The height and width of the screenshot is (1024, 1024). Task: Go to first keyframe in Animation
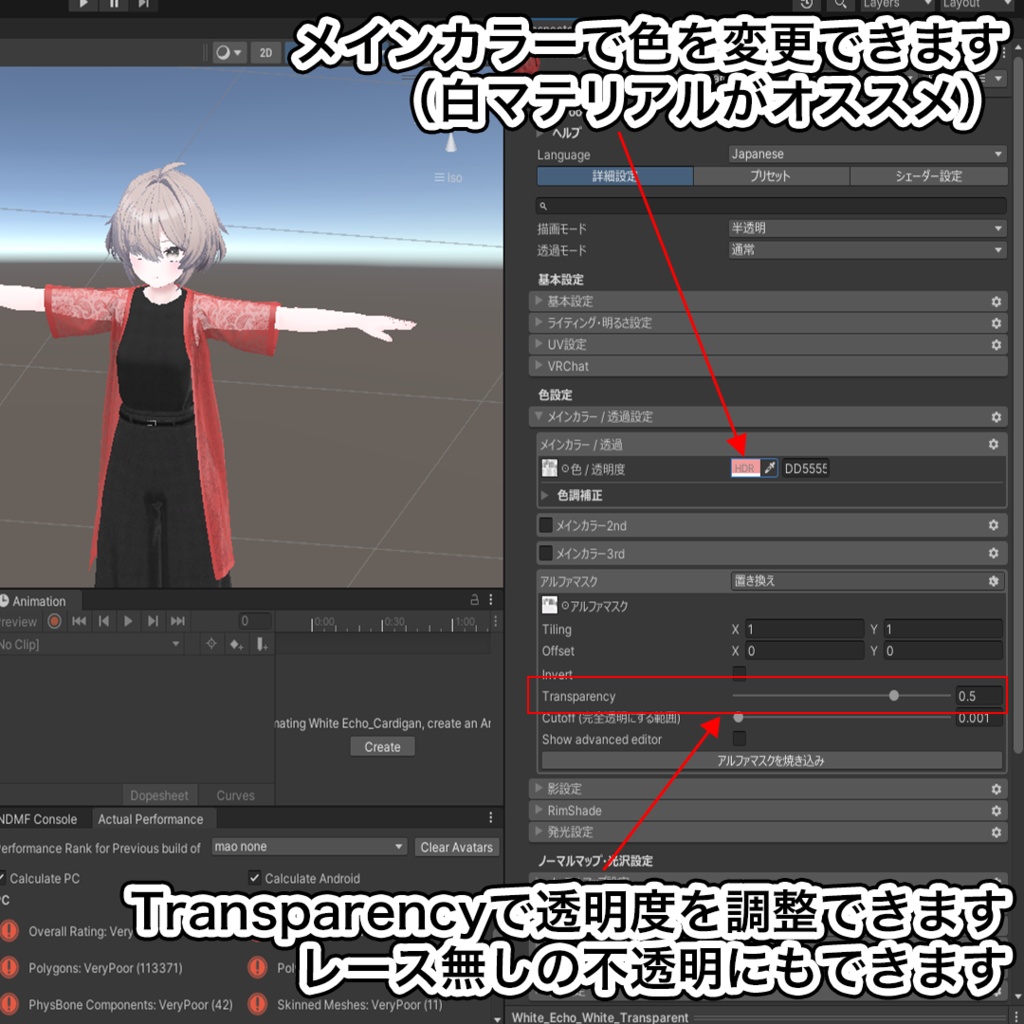point(79,621)
